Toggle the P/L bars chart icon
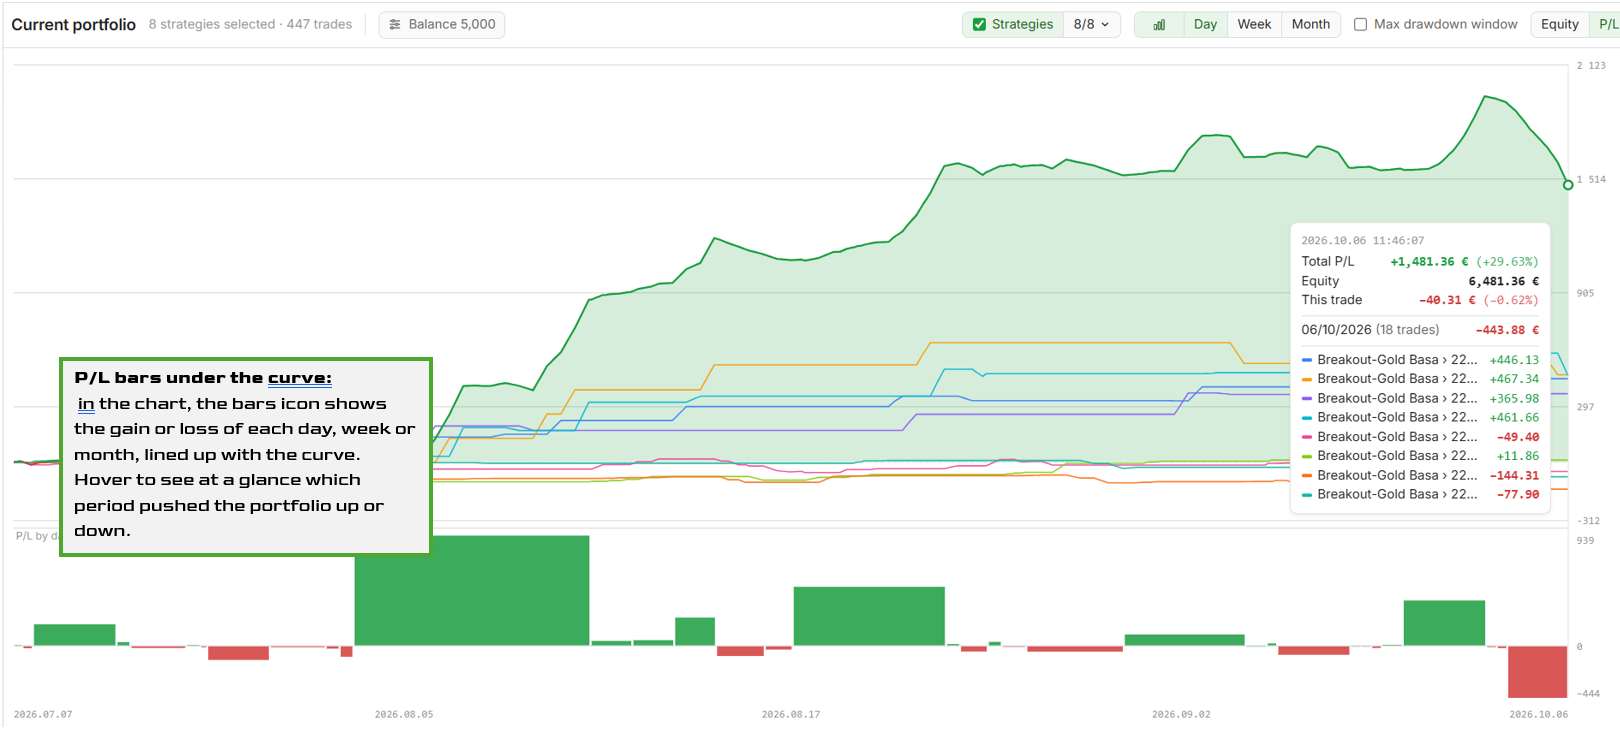The width and height of the screenshot is (1620, 737). (x=1159, y=25)
